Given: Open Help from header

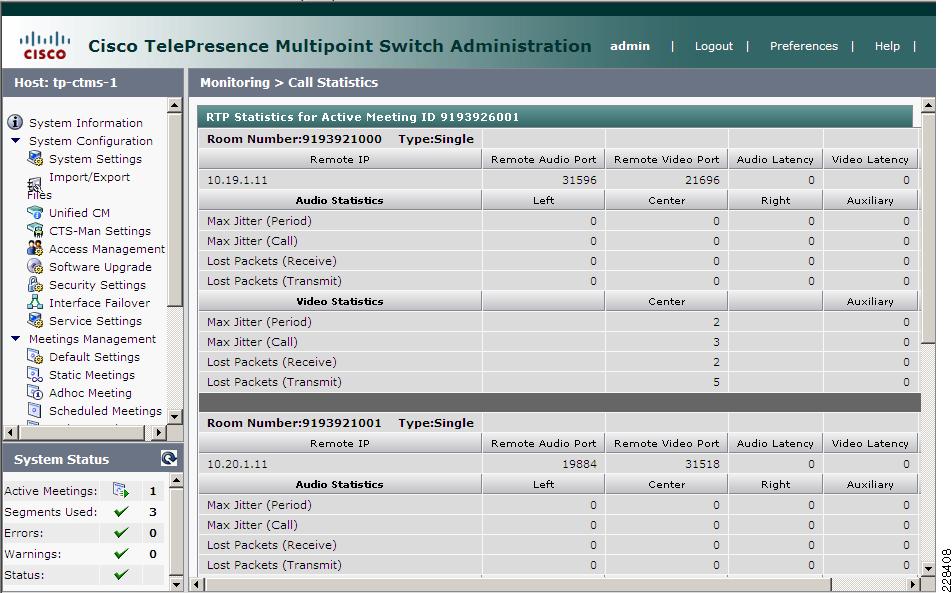Looking at the screenshot, I should (887, 46).
